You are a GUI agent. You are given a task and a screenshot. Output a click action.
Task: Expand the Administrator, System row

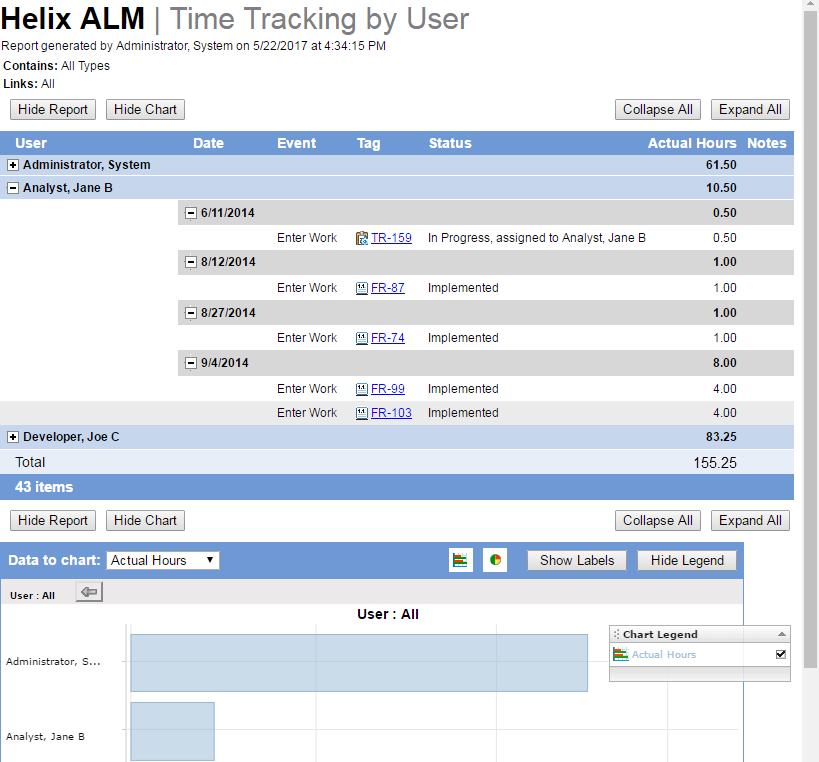coord(13,165)
